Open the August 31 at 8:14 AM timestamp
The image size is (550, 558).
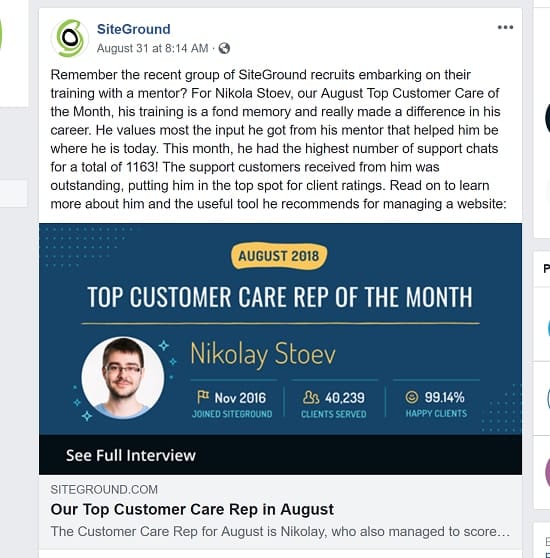(153, 48)
